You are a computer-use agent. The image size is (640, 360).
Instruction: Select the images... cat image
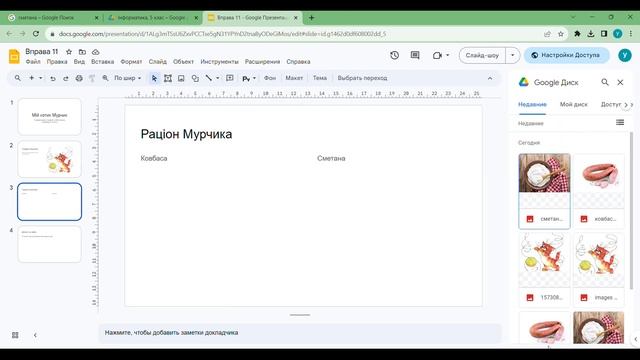tap(598, 269)
